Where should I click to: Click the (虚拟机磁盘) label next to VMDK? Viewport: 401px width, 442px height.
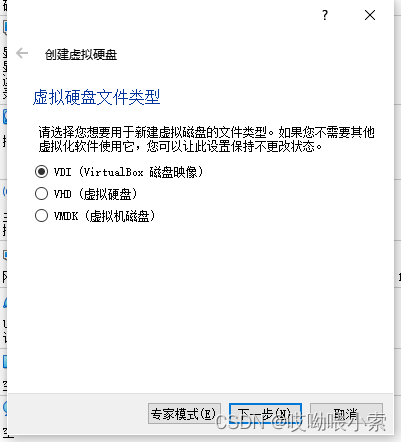tap(120, 216)
